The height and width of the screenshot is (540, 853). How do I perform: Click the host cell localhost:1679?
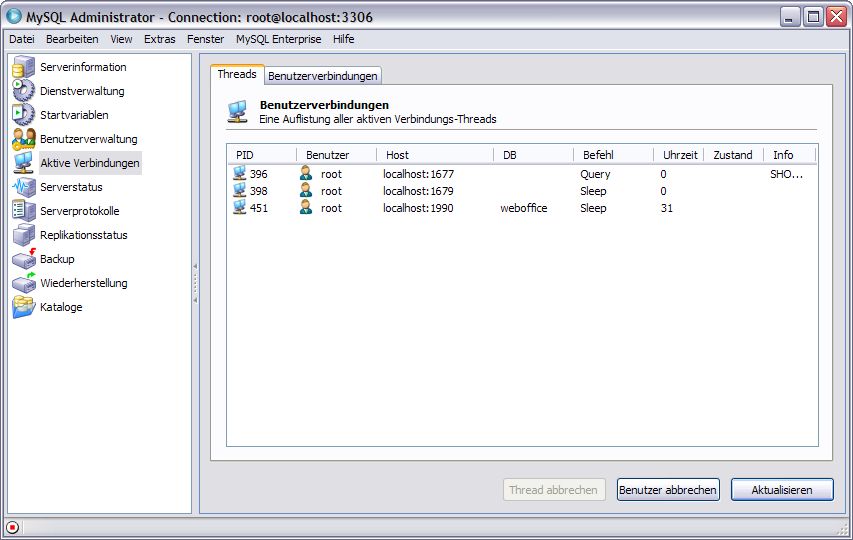(418, 190)
